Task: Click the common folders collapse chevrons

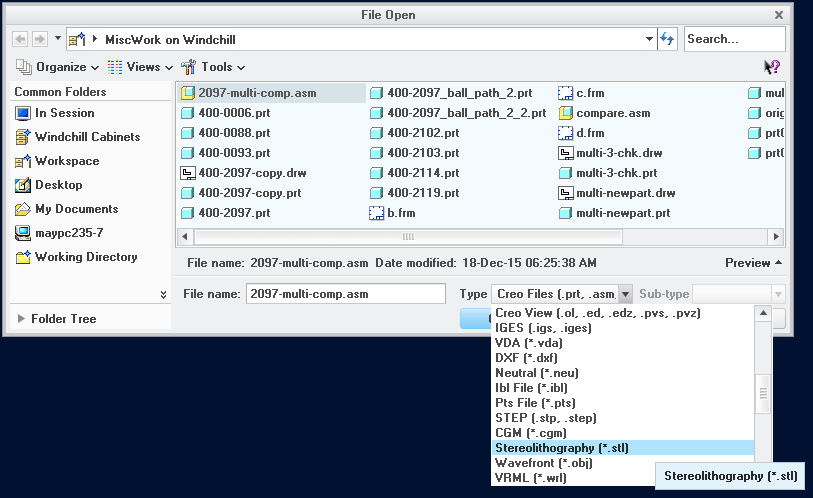Action: (163, 295)
